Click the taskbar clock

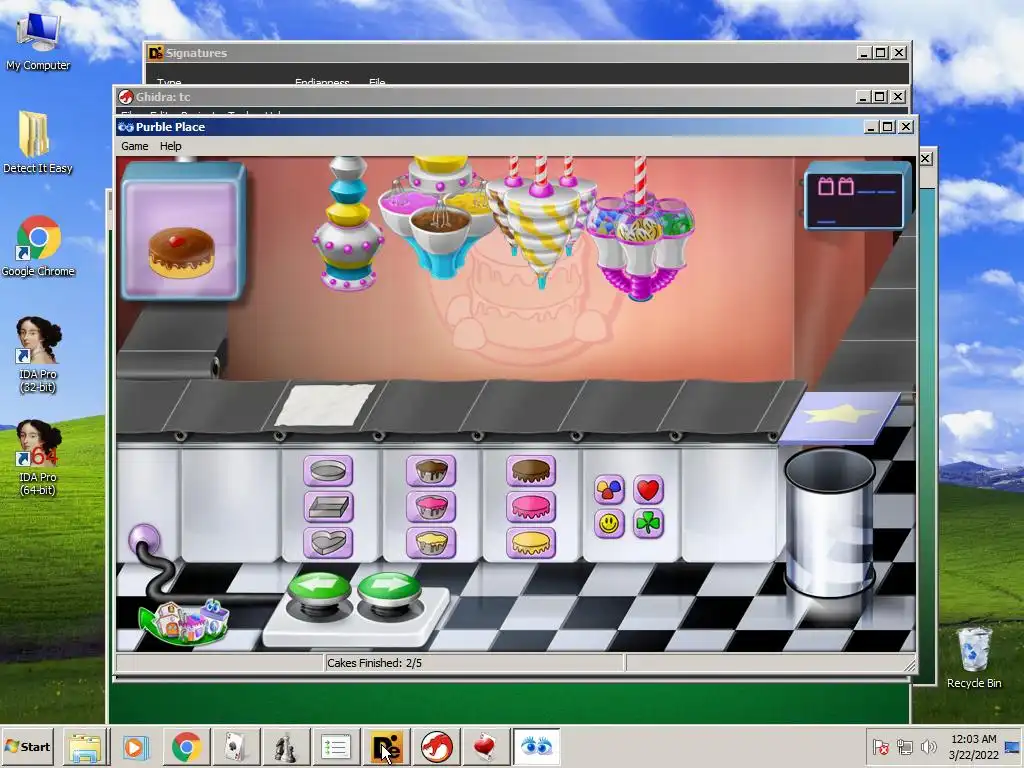[974, 746]
